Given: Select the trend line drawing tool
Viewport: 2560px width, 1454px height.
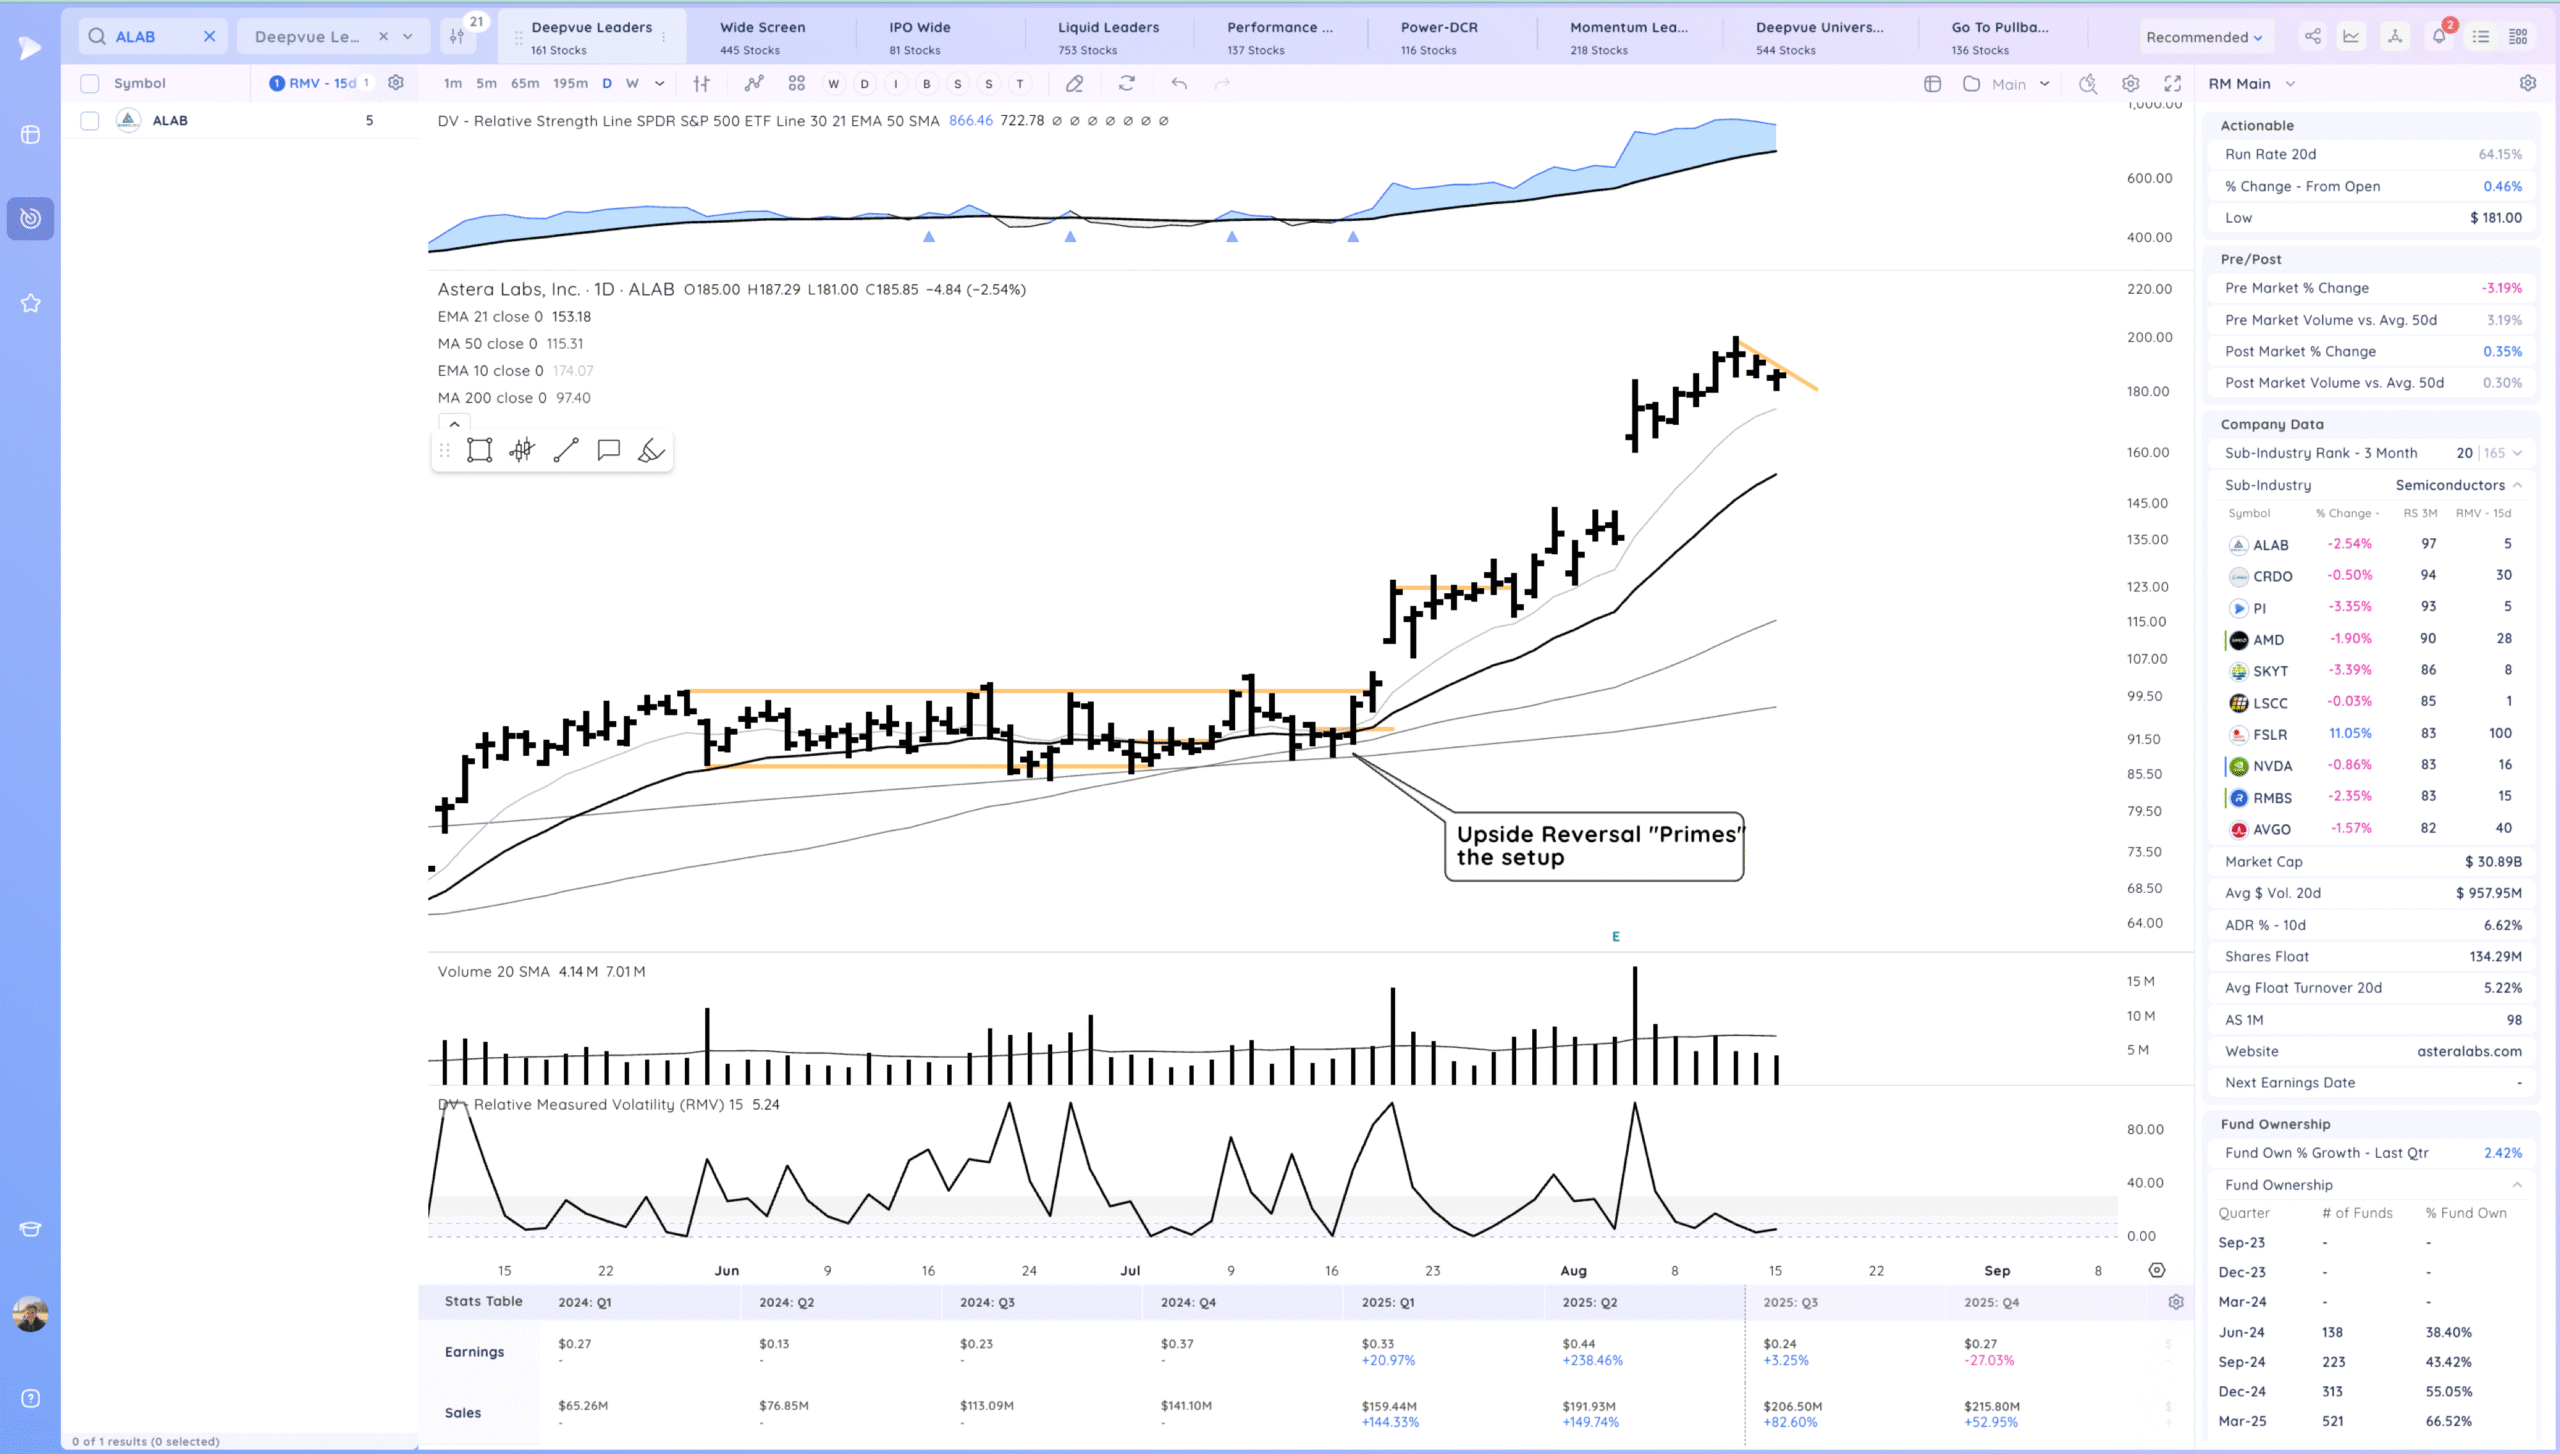Looking at the screenshot, I should [566, 451].
